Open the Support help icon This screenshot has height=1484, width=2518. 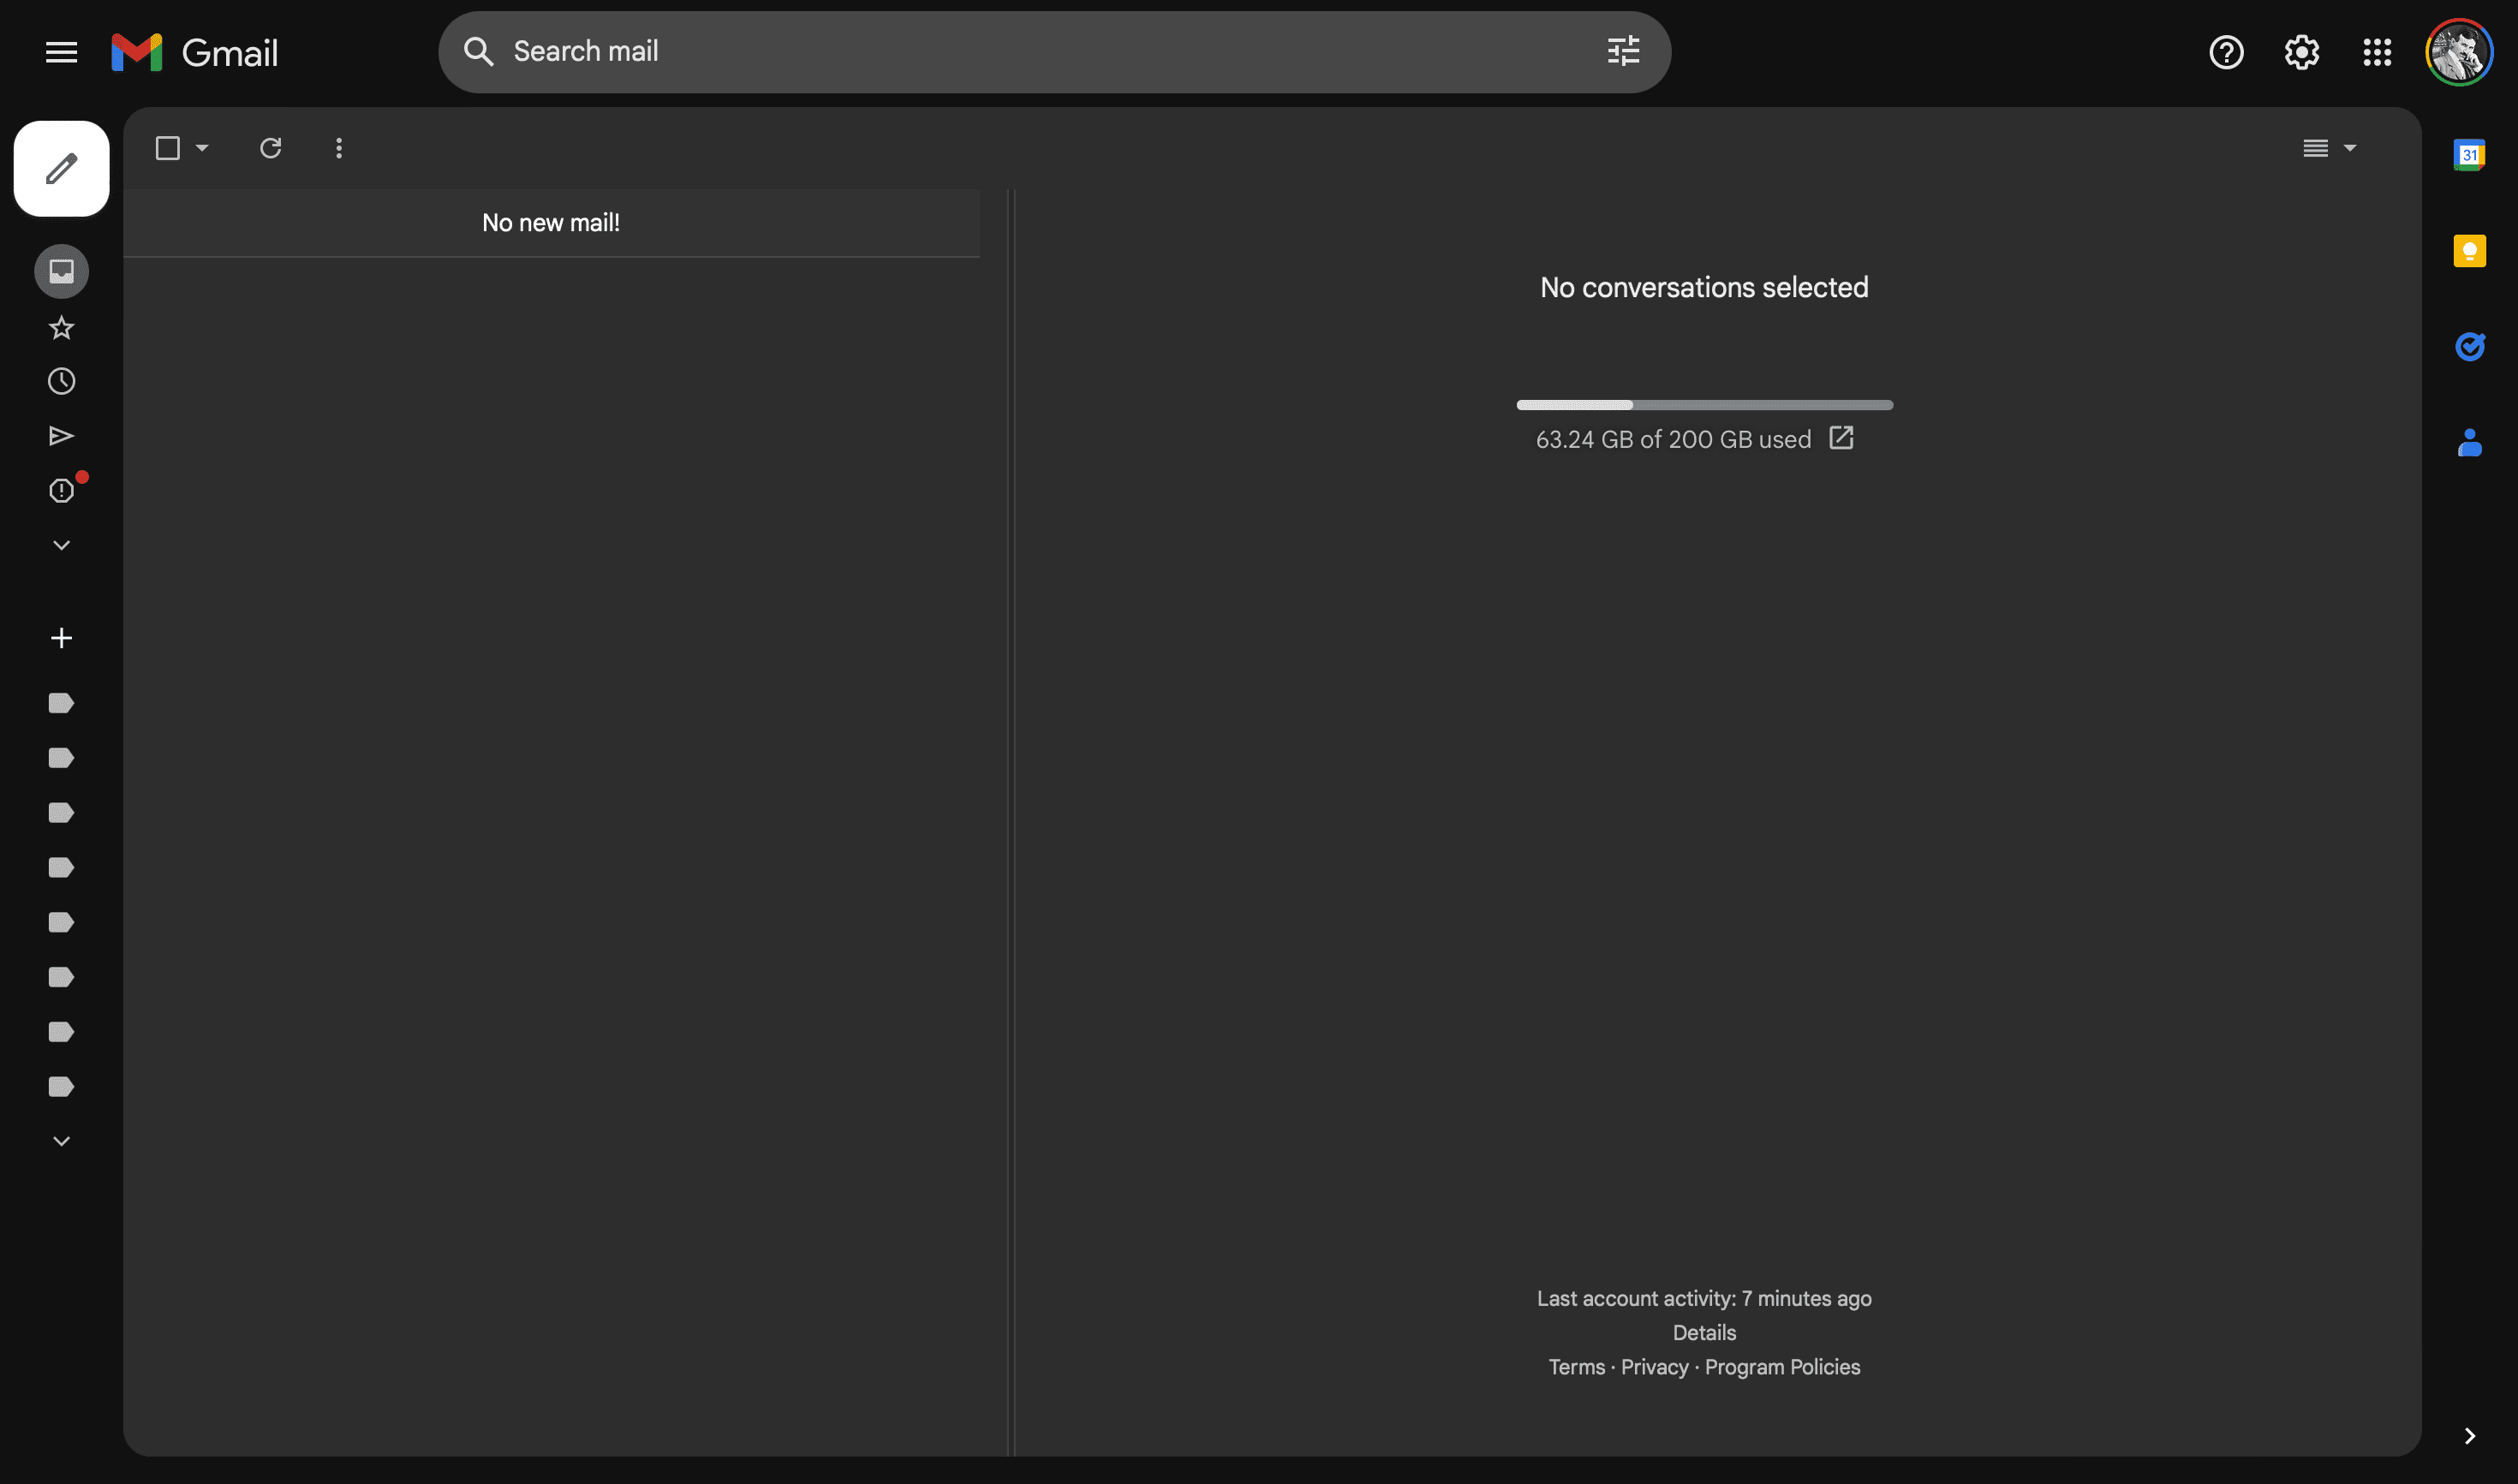point(2226,52)
